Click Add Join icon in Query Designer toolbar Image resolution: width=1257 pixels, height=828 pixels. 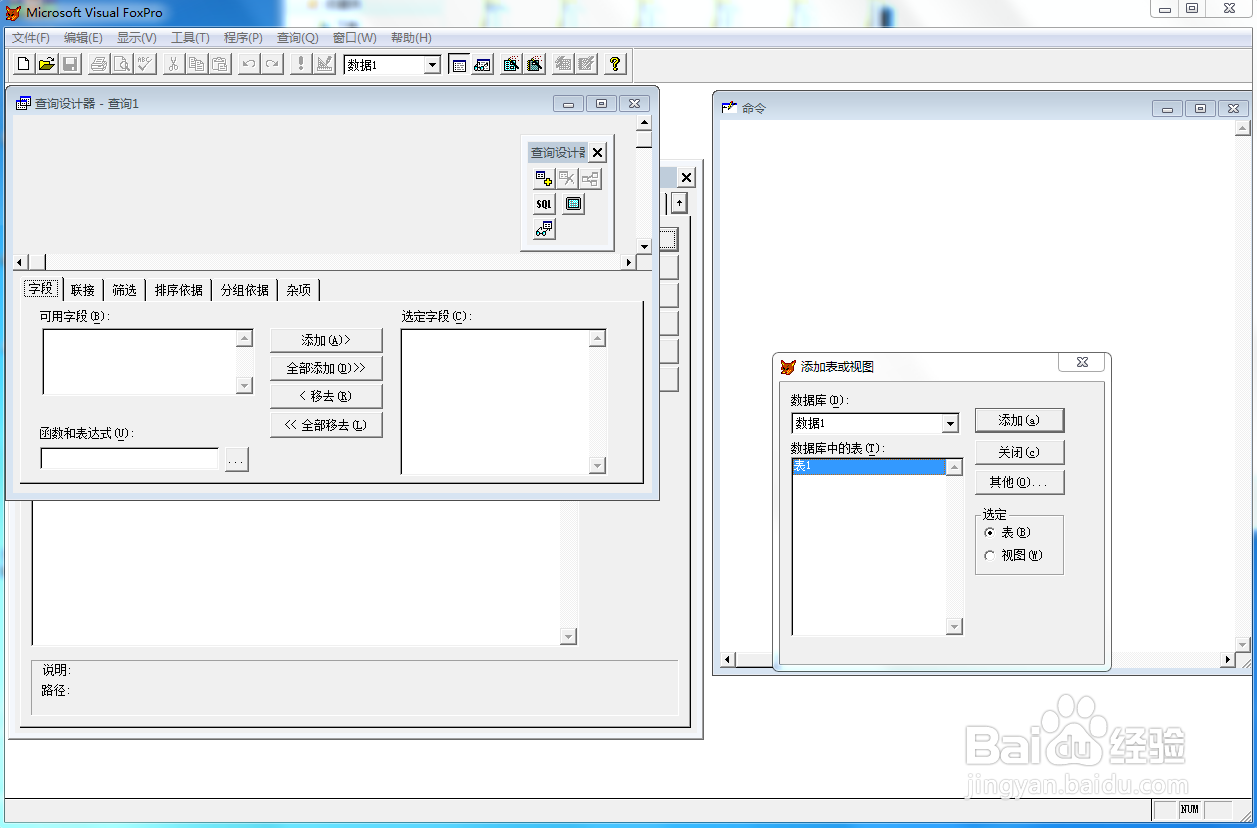[x=590, y=179]
